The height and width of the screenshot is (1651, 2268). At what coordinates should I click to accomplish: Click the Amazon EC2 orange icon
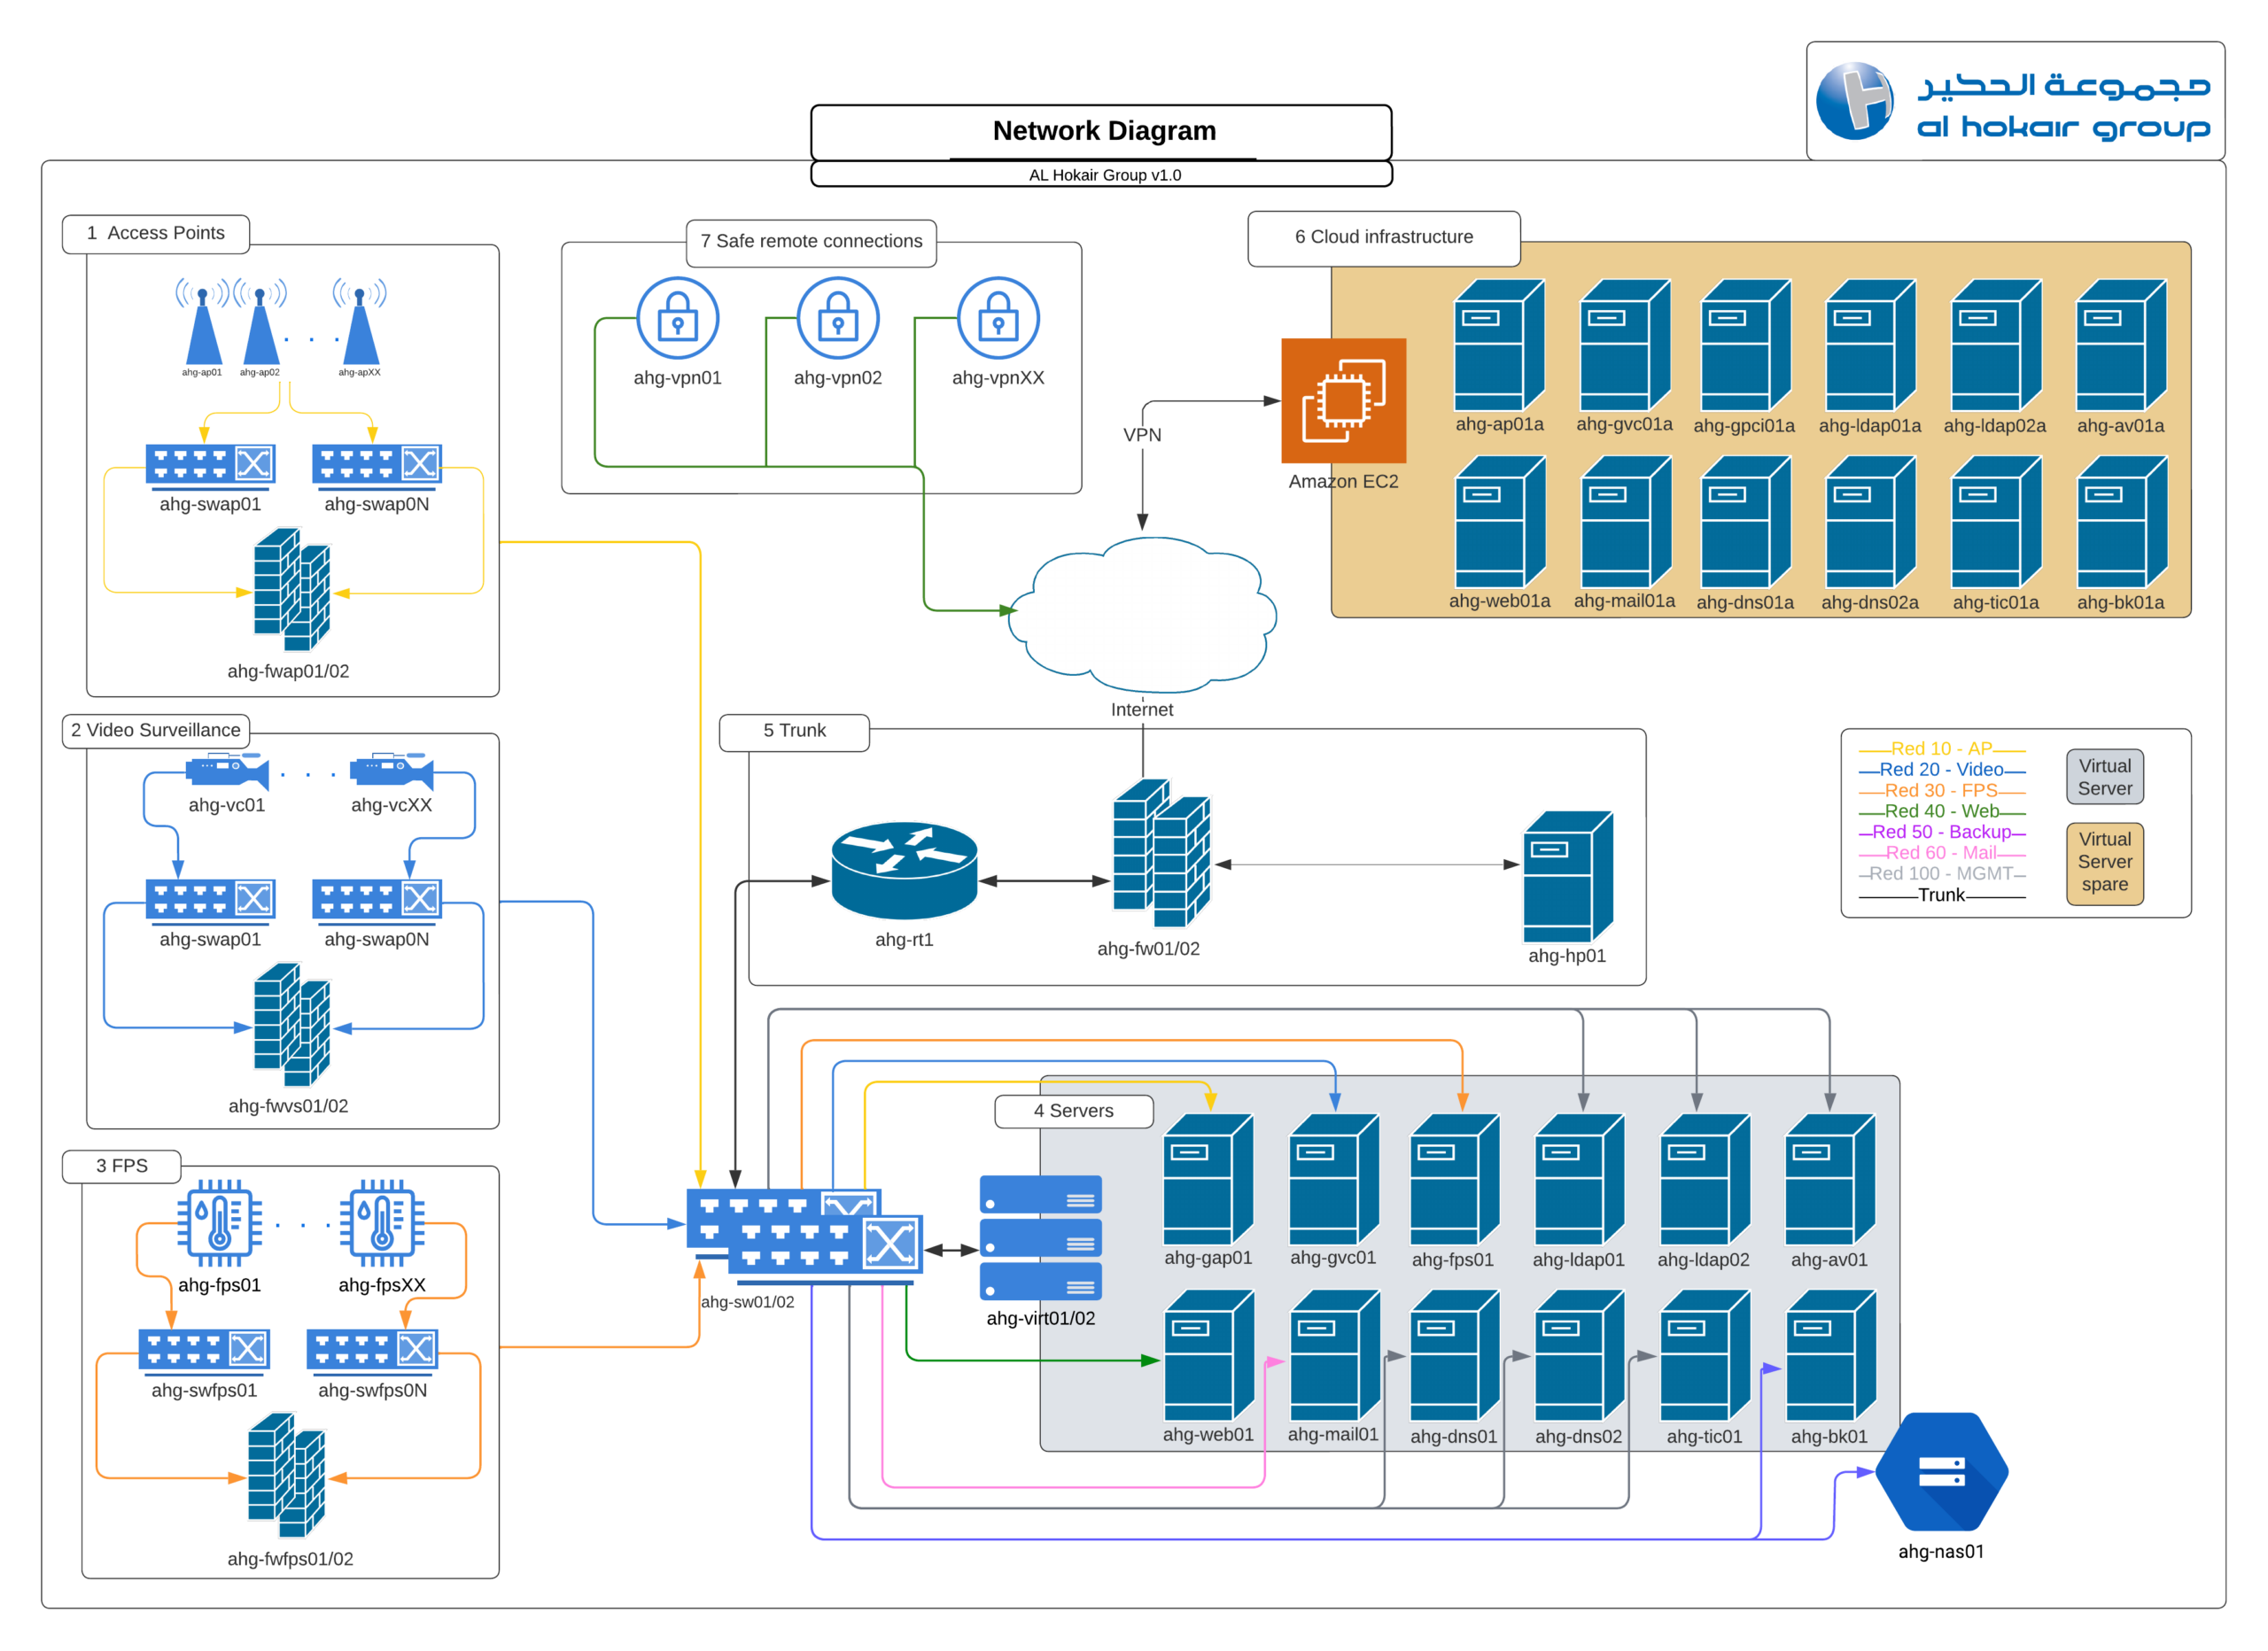click(x=1343, y=400)
